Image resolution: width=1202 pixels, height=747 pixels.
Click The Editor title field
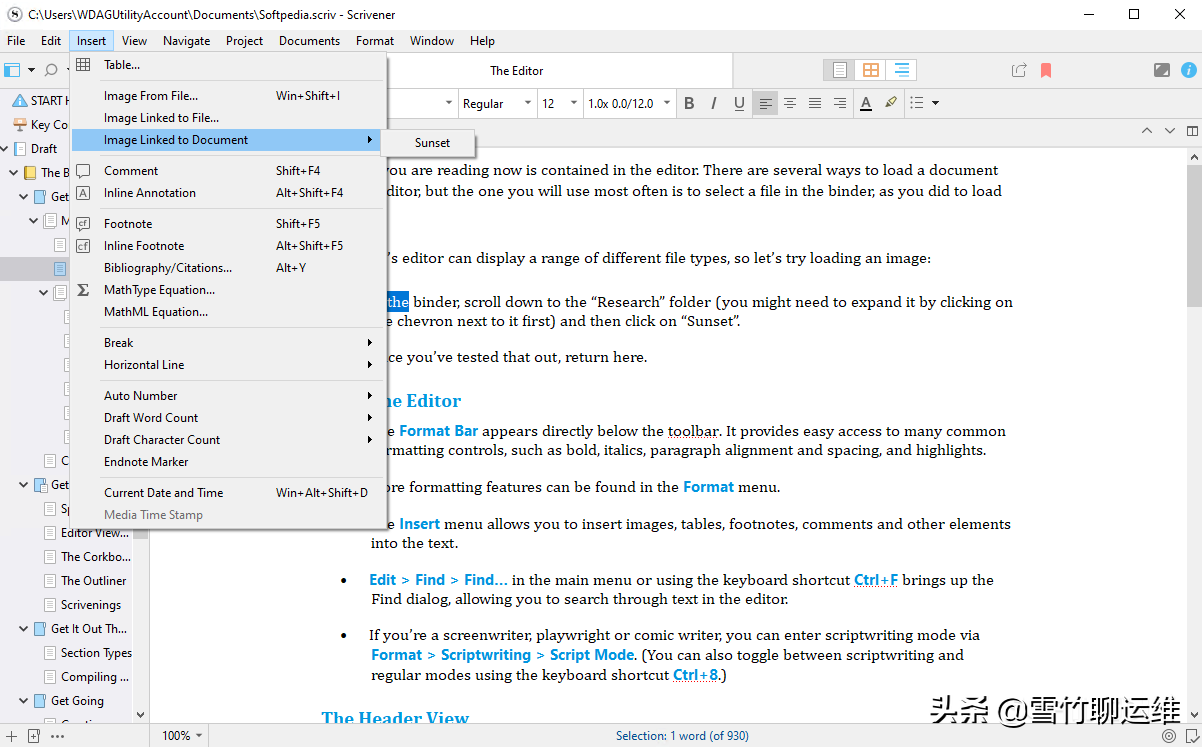coord(516,70)
